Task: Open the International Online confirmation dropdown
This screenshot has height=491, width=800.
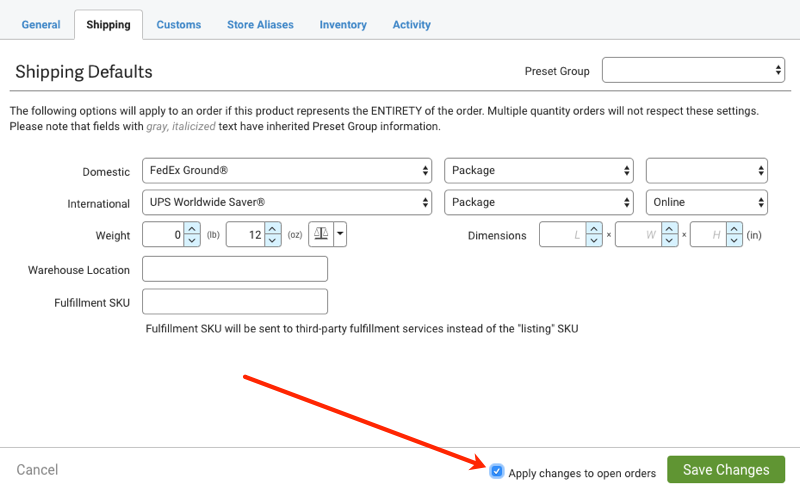Action: 706,202
